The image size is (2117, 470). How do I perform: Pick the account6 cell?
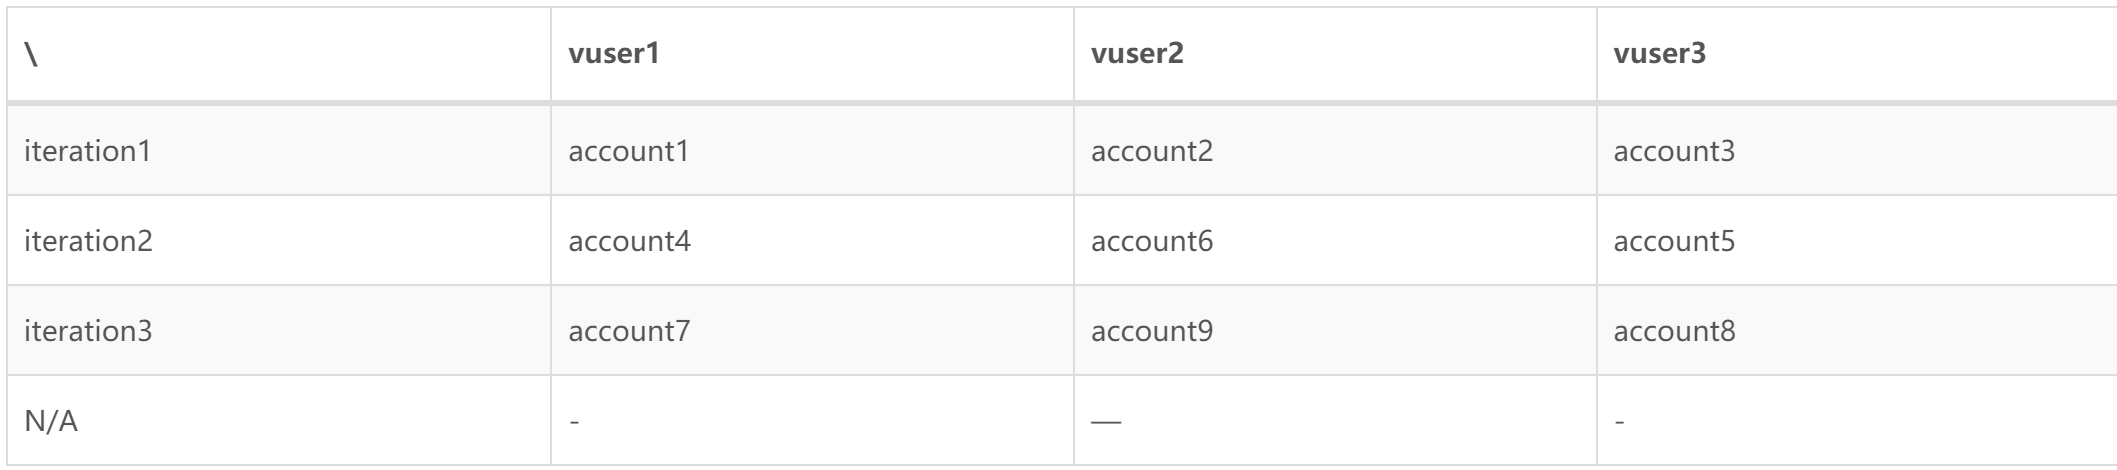(x=1152, y=241)
